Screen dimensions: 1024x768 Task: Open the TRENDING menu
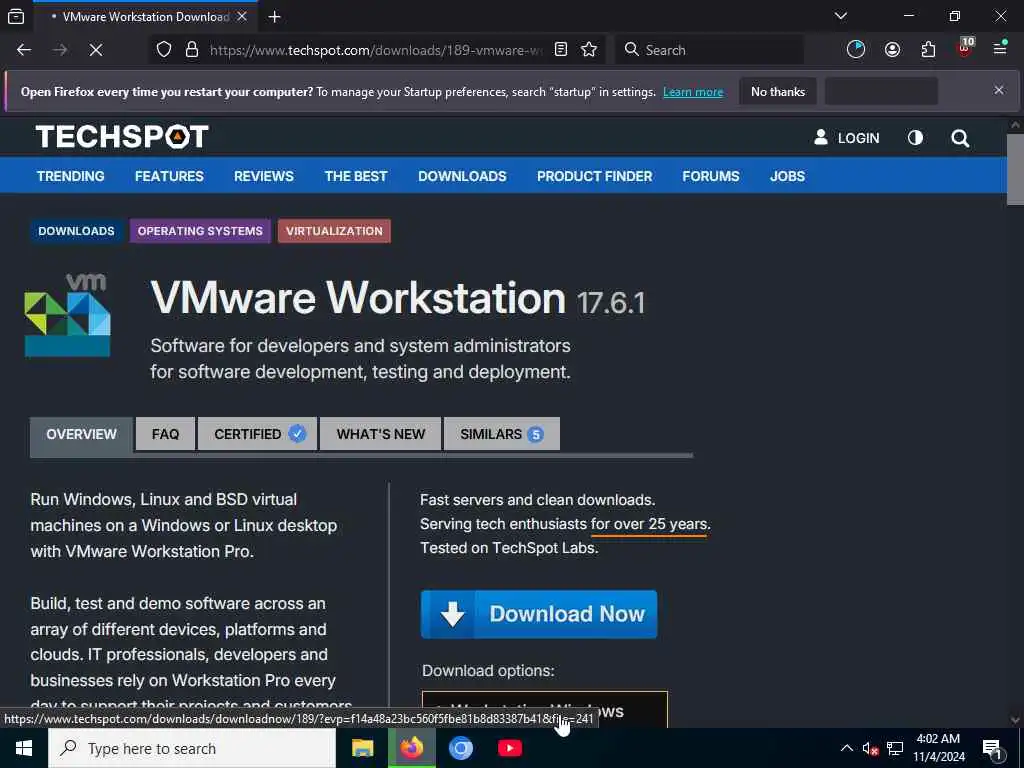[x=71, y=176]
